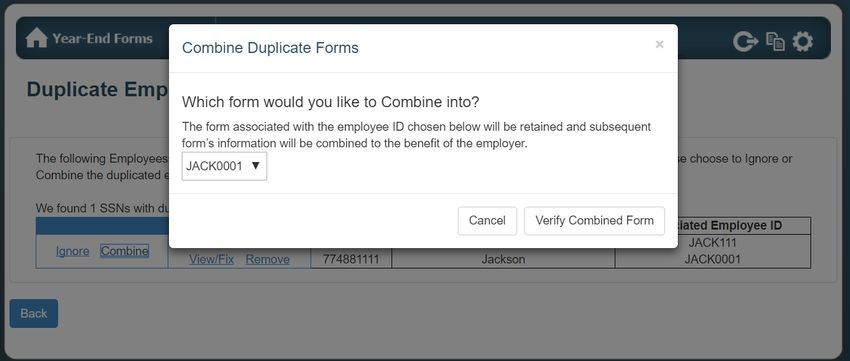Click the Remove link

(x=268, y=259)
